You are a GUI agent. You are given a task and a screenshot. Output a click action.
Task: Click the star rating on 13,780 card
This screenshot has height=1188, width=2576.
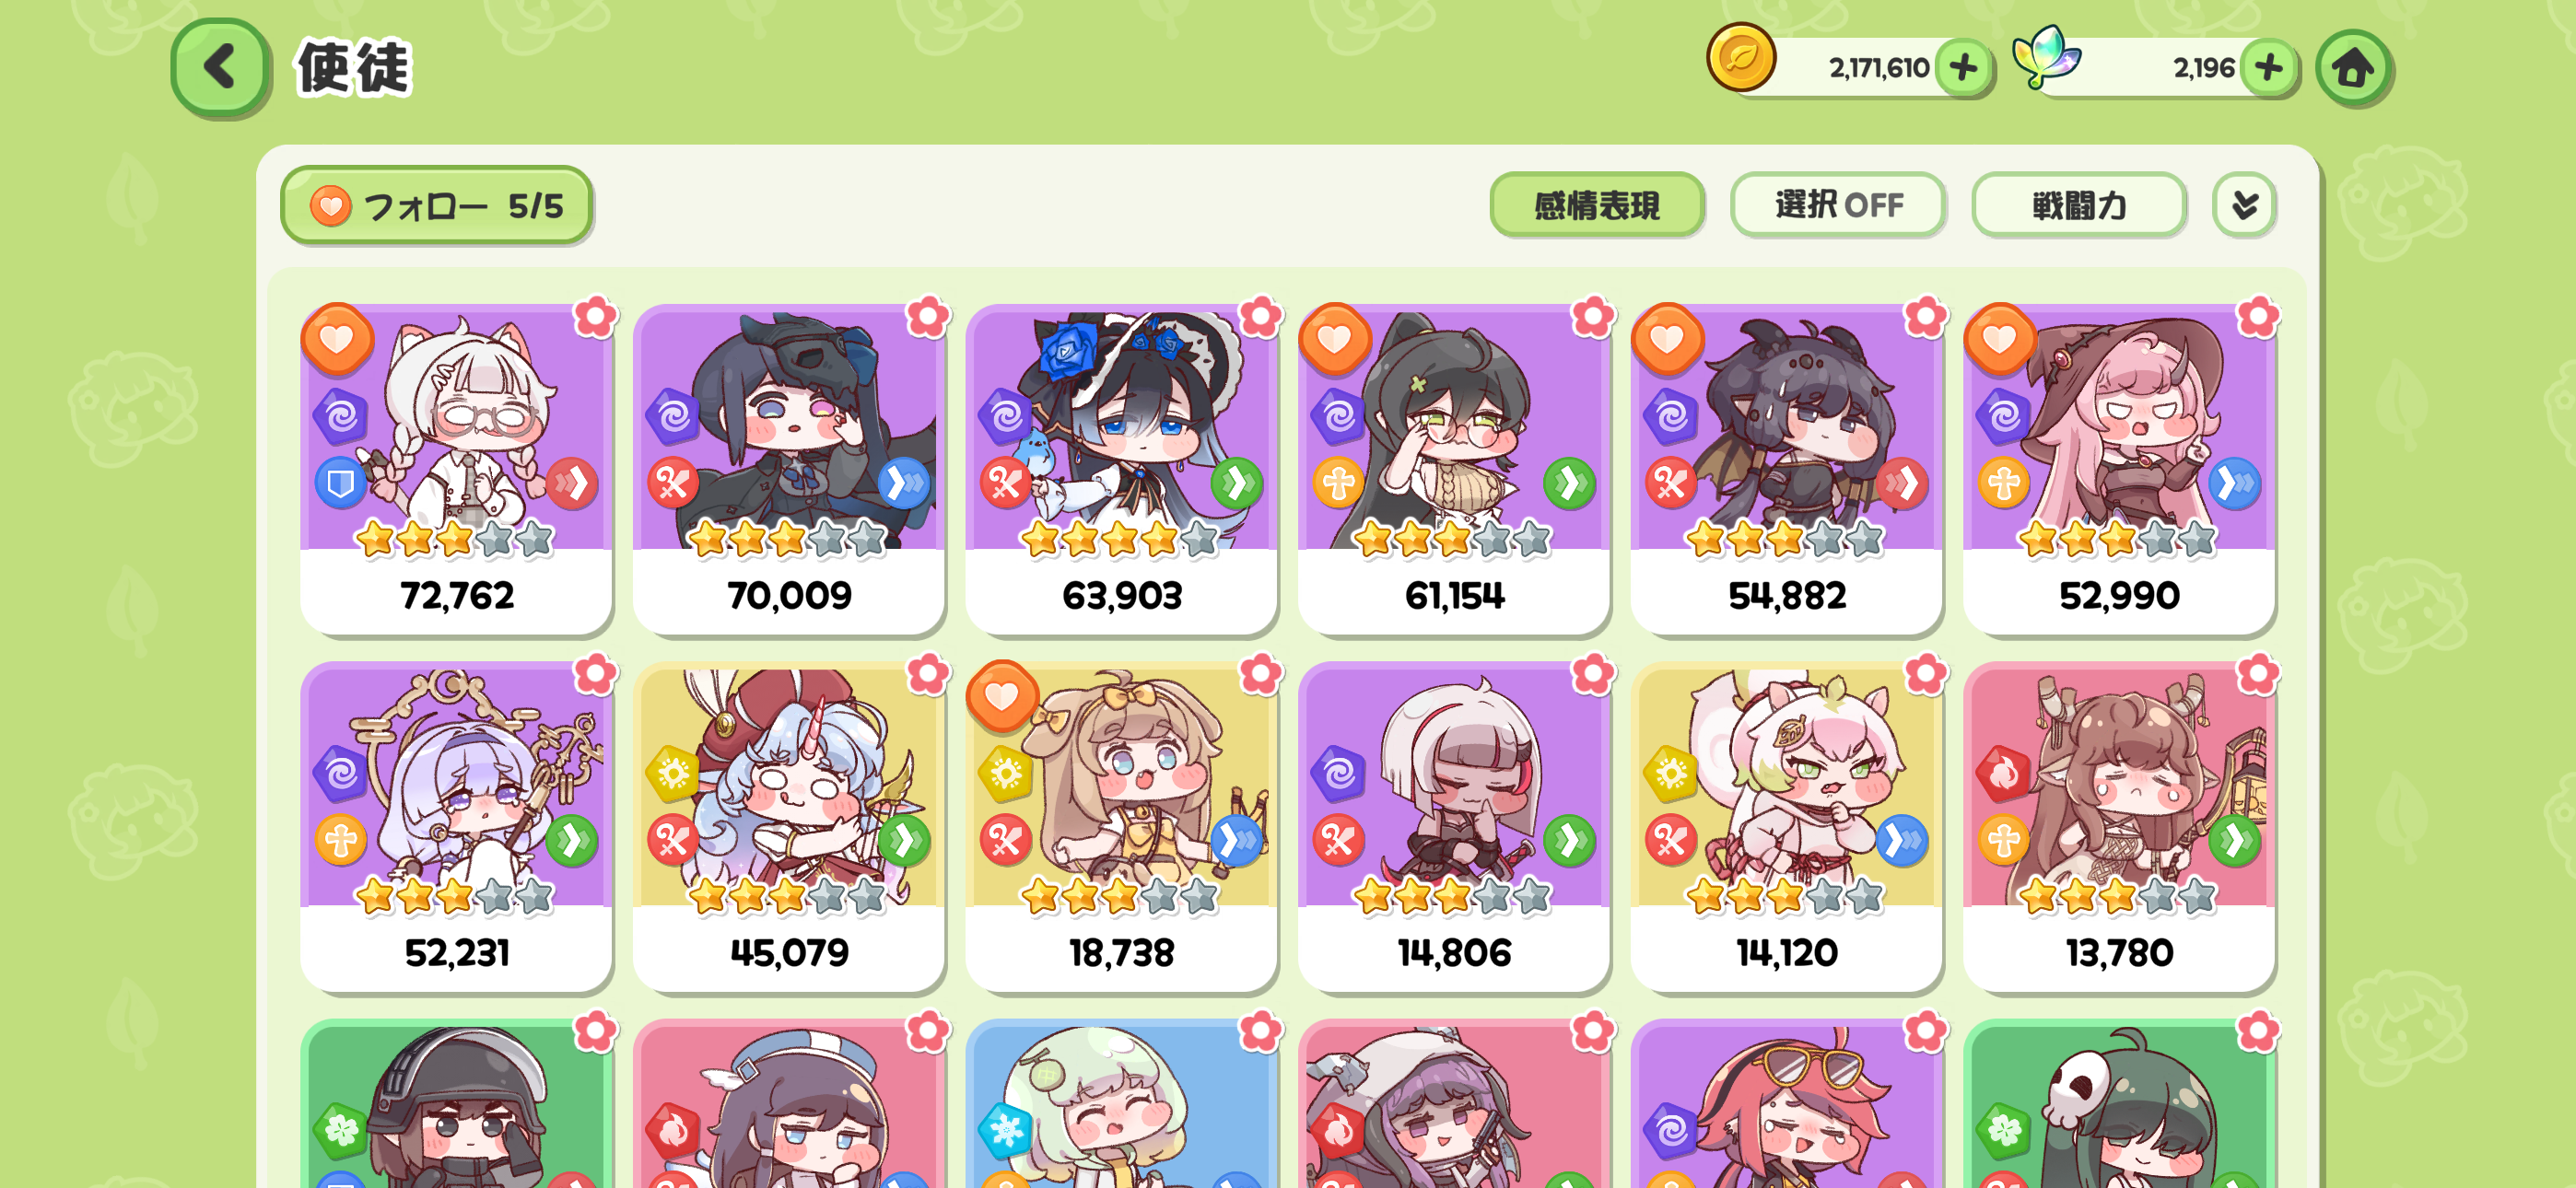pyautogui.click(x=2118, y=896)
